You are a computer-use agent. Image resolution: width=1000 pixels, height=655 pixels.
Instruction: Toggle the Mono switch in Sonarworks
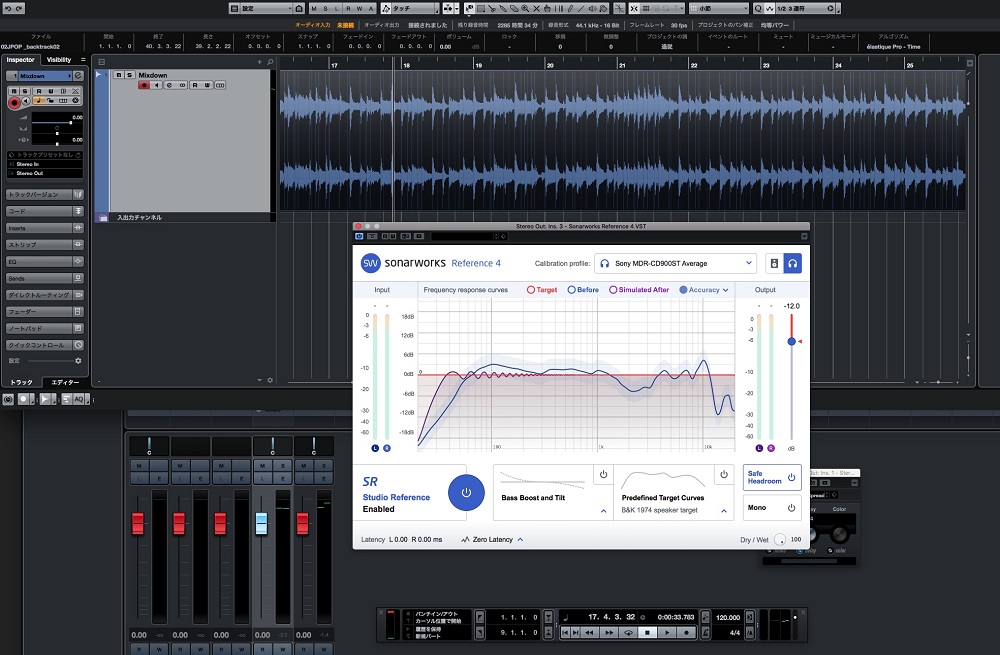click(772, 508)
